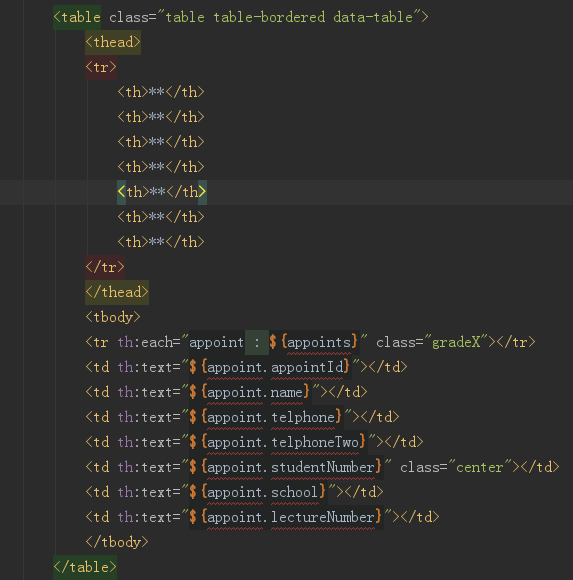Click appoint.name expression
The image size is (573, 580).
click(249, 392)
